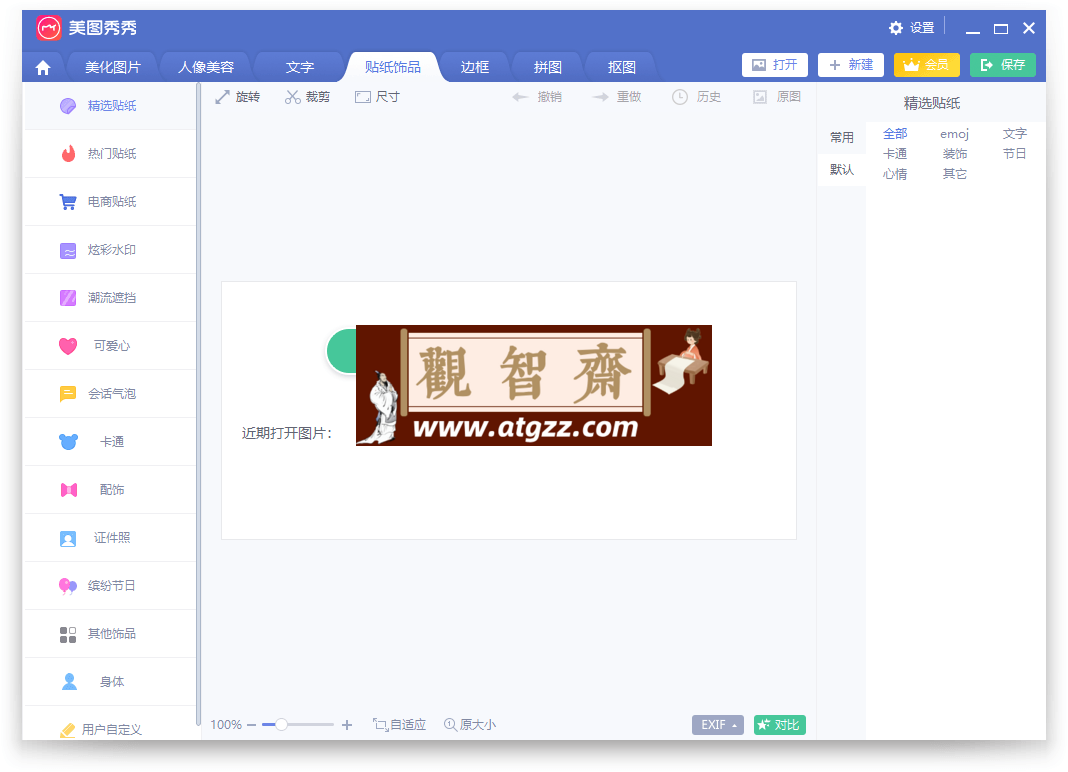This screenshot has height=772, width=1068.
Task: Select the 贴纸饰品 tab
Action: pyautogui.click(x=393, y=67)
